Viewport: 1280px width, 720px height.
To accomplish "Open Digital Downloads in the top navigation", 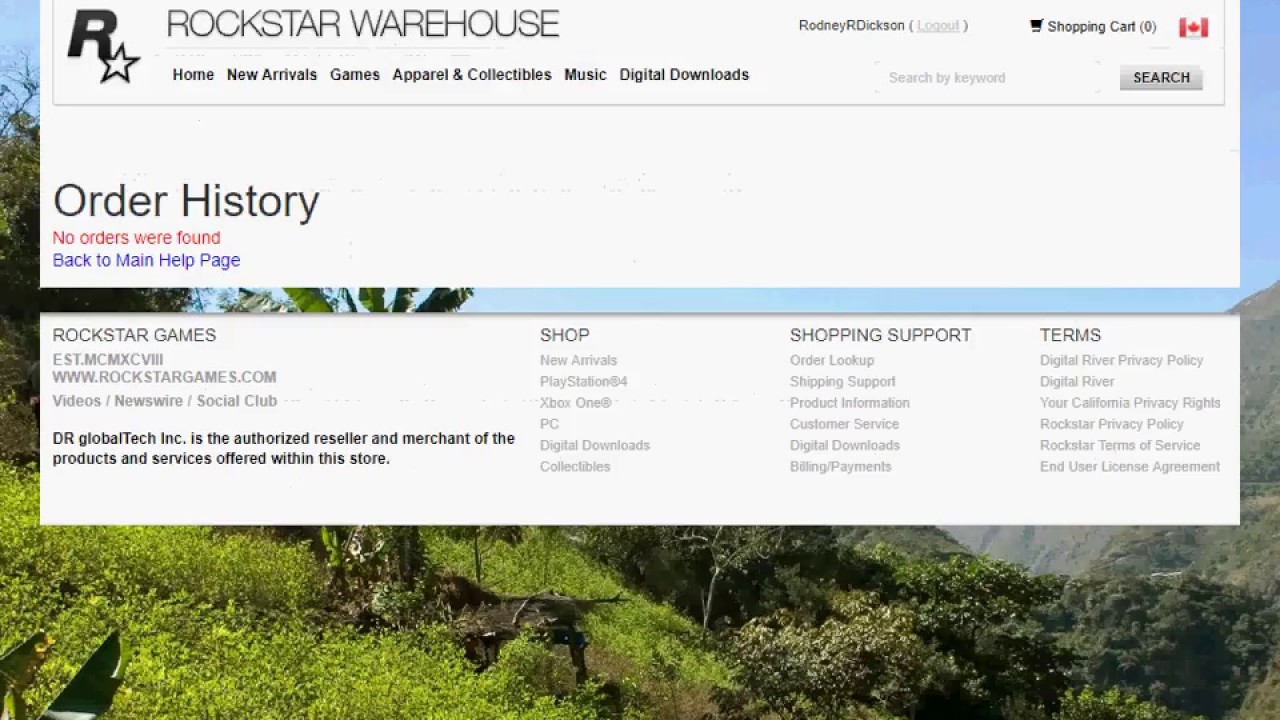I will (x=684, y=75).
